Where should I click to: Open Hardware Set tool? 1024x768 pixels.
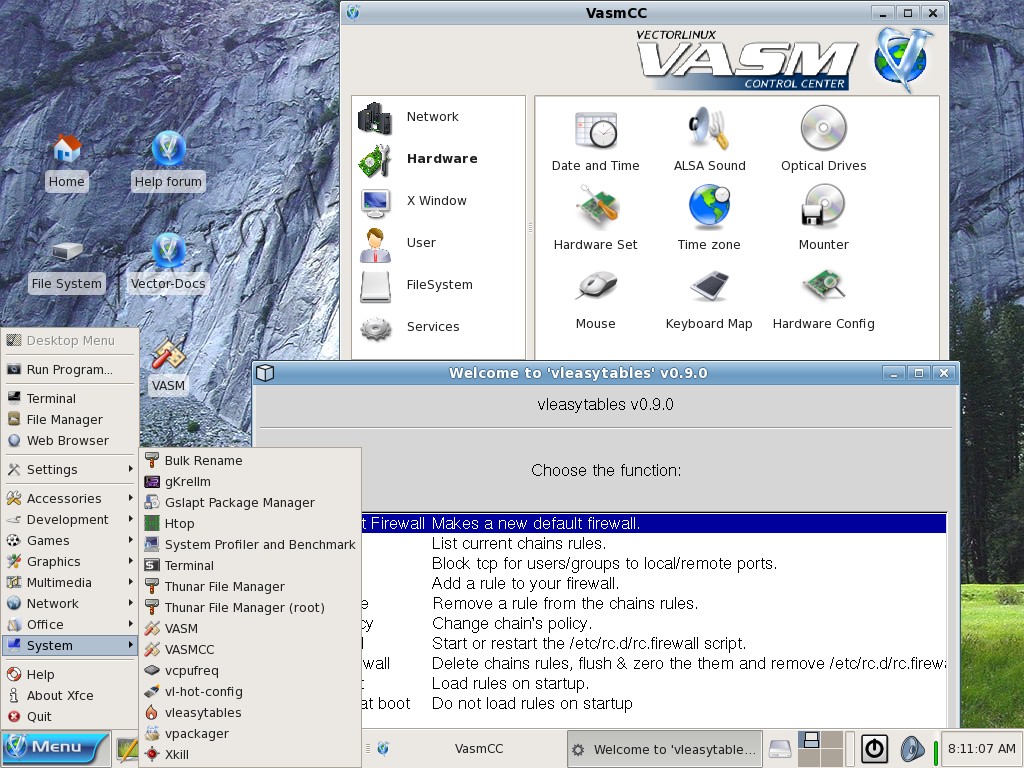595,219
